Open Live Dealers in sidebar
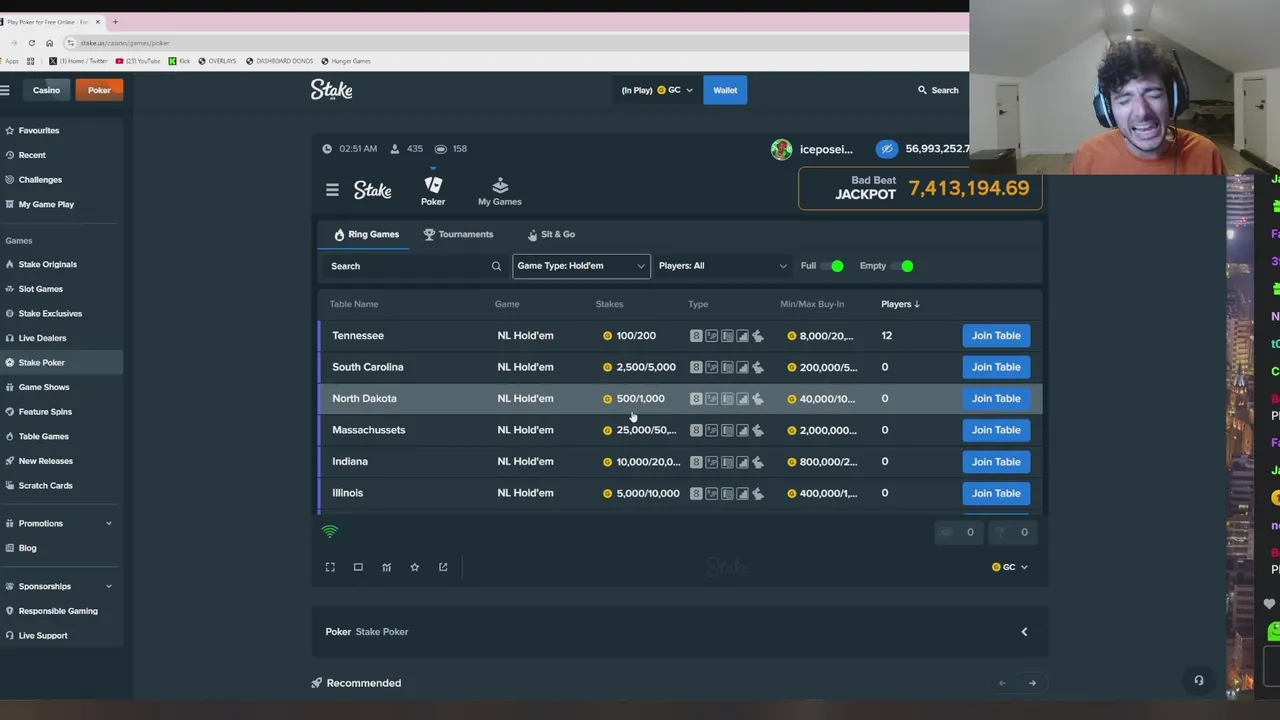This screenshot has width=1280, height=720. coord(61,338)
